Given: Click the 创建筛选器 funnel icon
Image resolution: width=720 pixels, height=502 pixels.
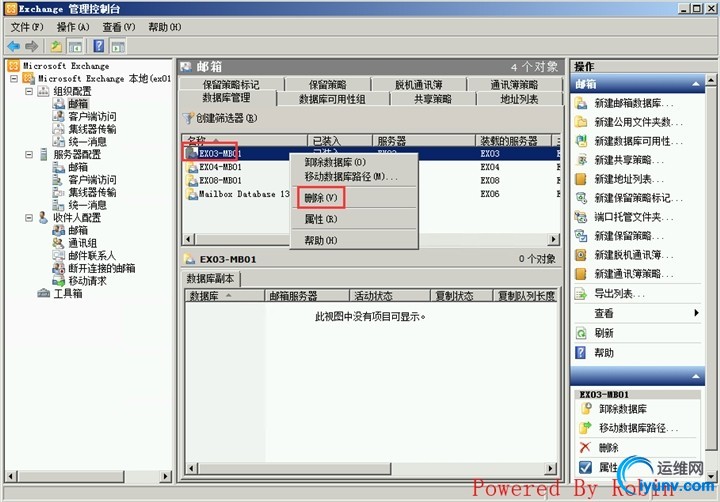Looking at the screenshot, I should [x=188, y=118].
